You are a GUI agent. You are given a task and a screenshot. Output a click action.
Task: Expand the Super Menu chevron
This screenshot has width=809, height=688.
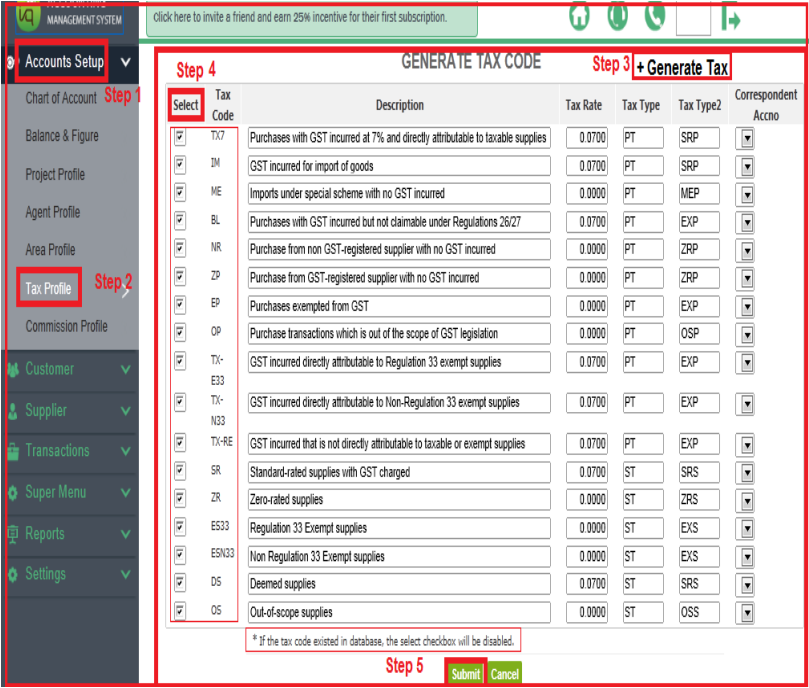[x=125, y=493]
